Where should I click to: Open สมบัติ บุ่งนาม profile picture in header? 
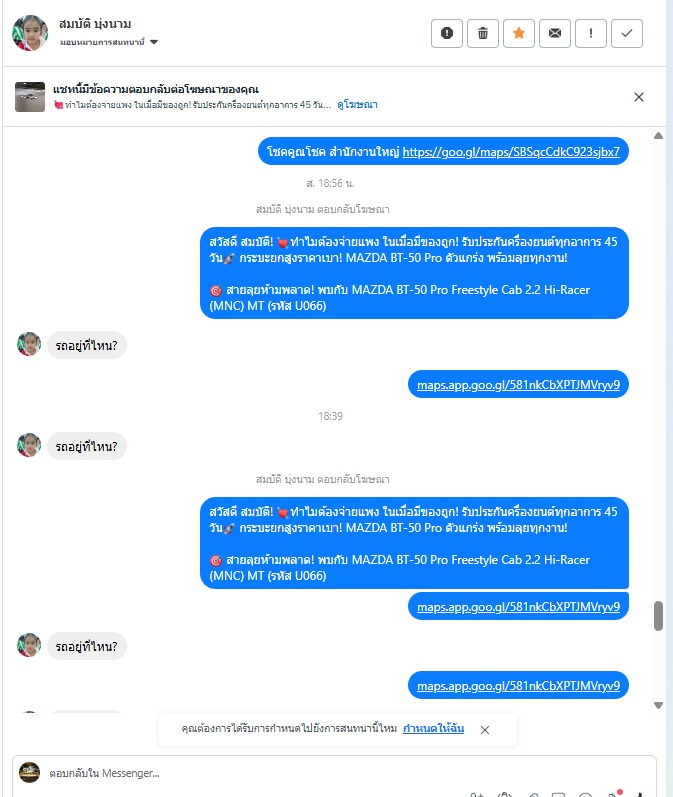pyautogui.click(x=30, y=33)
